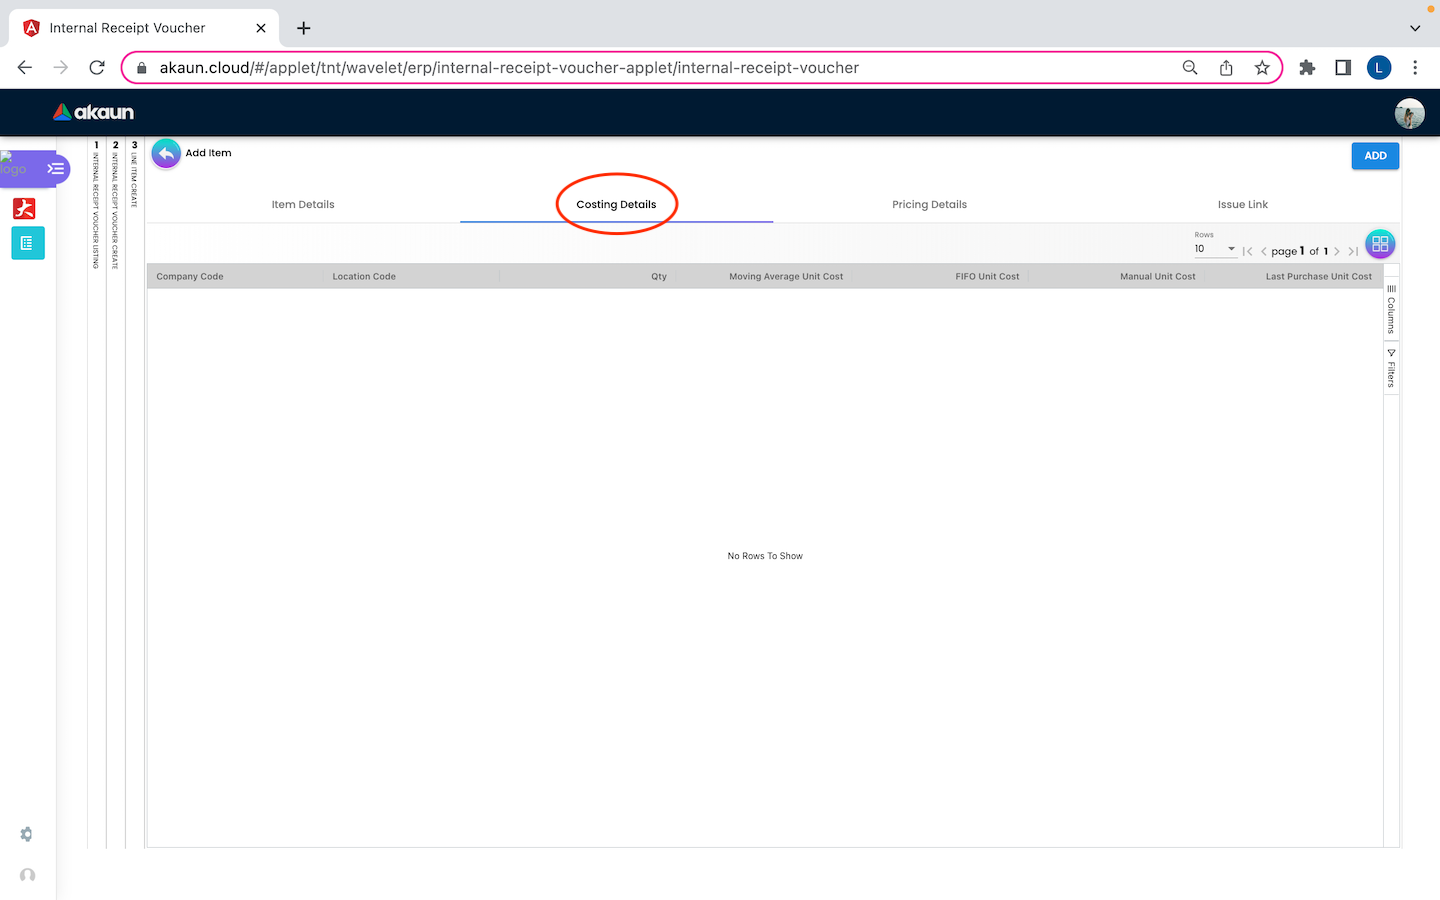
Task: Go to the previous page of the table
Action: click(x=1264, y=251)
